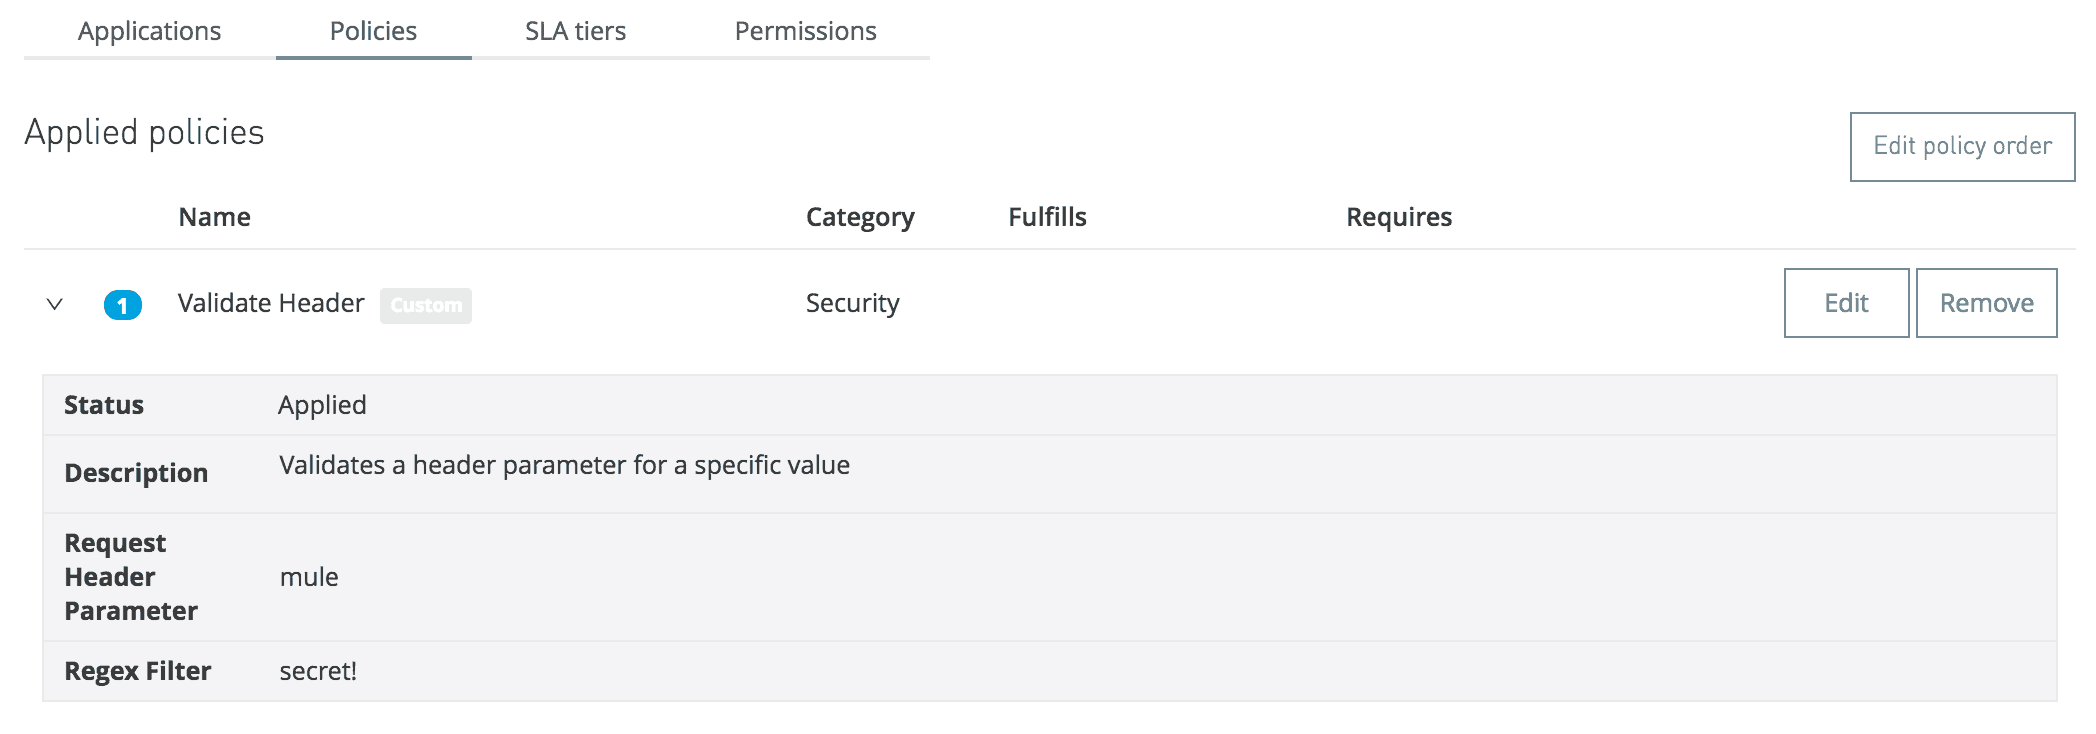Switch to the Policies tab
The image size is (2096, 734).
(374, 31)
